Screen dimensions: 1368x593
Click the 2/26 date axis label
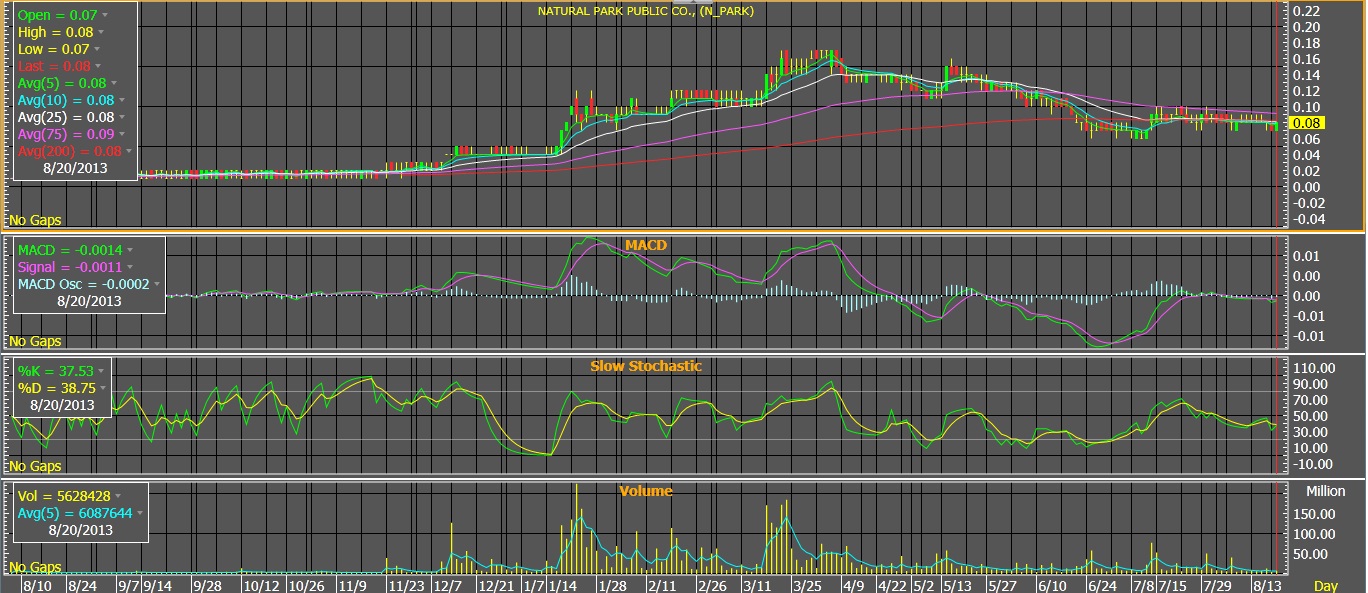pyautogui.click(x=712, y=585)
